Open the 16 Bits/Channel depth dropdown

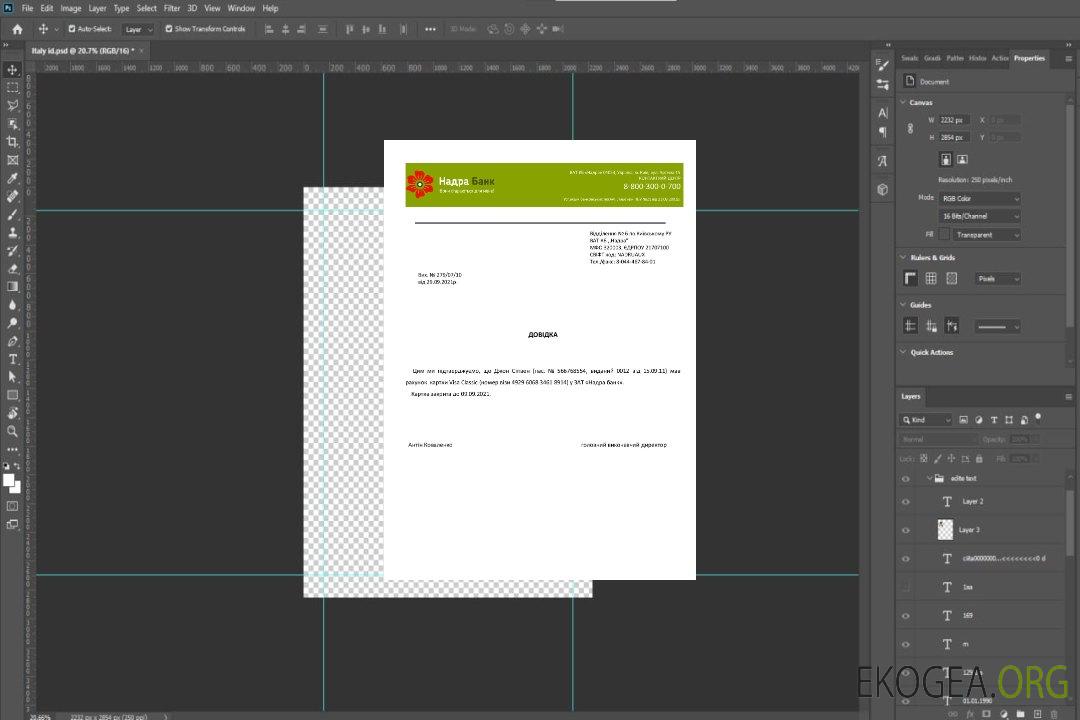click(980, 216)
